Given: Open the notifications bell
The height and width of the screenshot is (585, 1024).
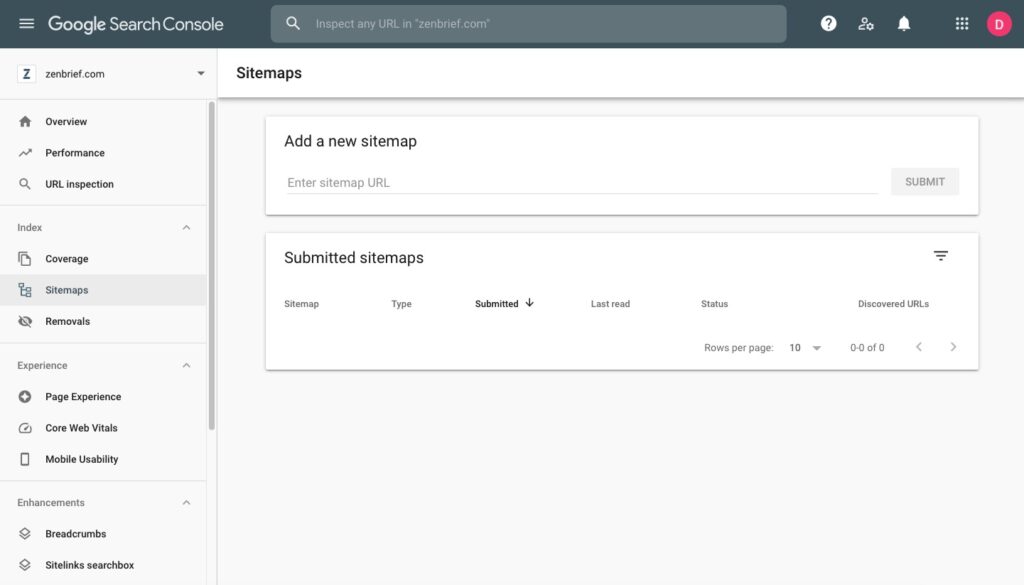Looking at the screenshot, I should tap(903, 24).
